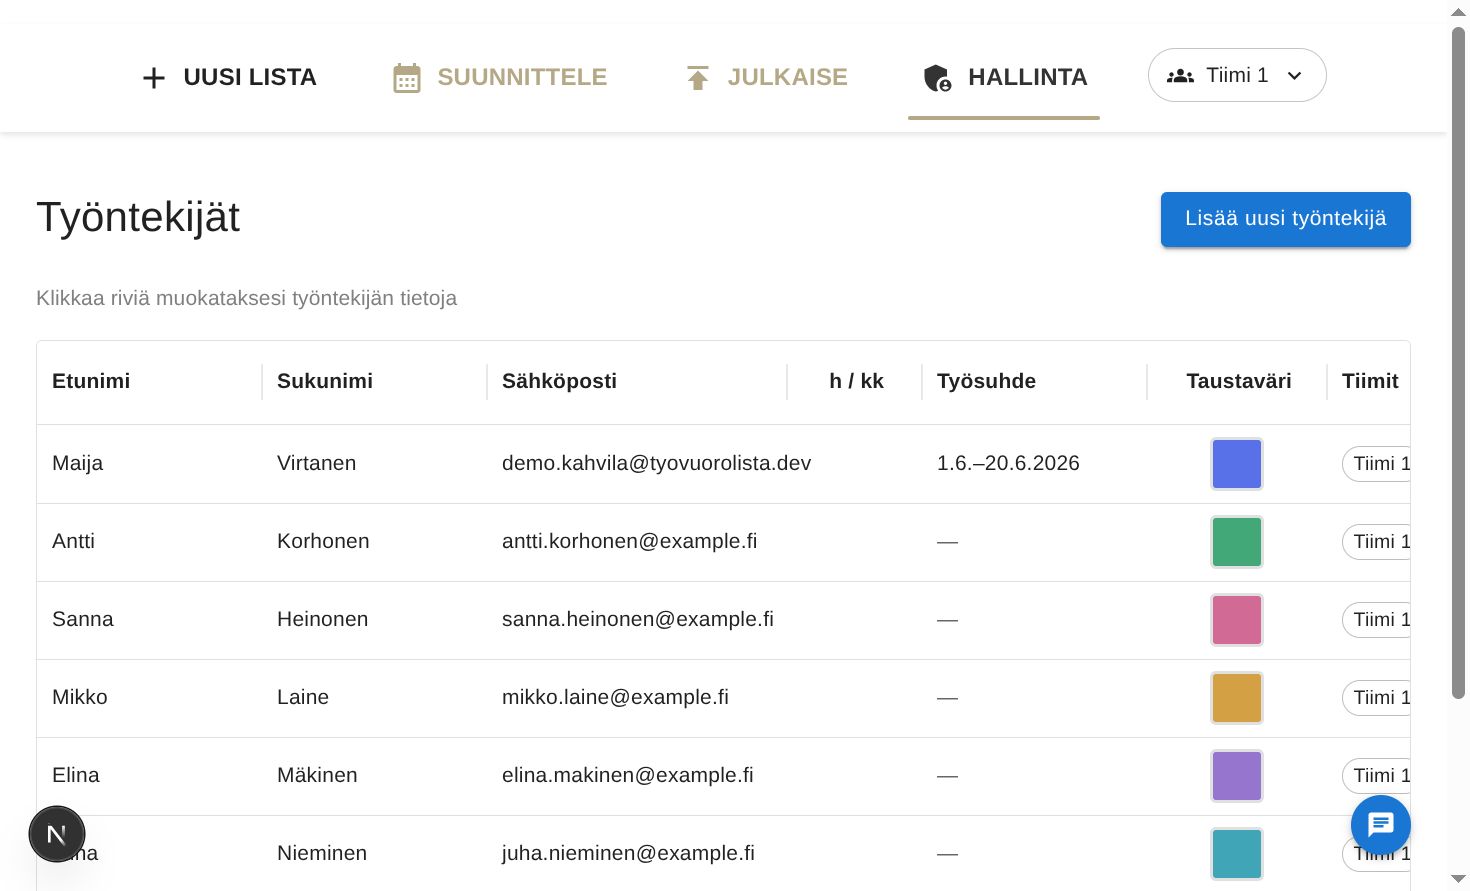Screen dimensions: 1470x891
Task: Click the page vertical scrollbar thumb
Action: [x=1458, y=362]
